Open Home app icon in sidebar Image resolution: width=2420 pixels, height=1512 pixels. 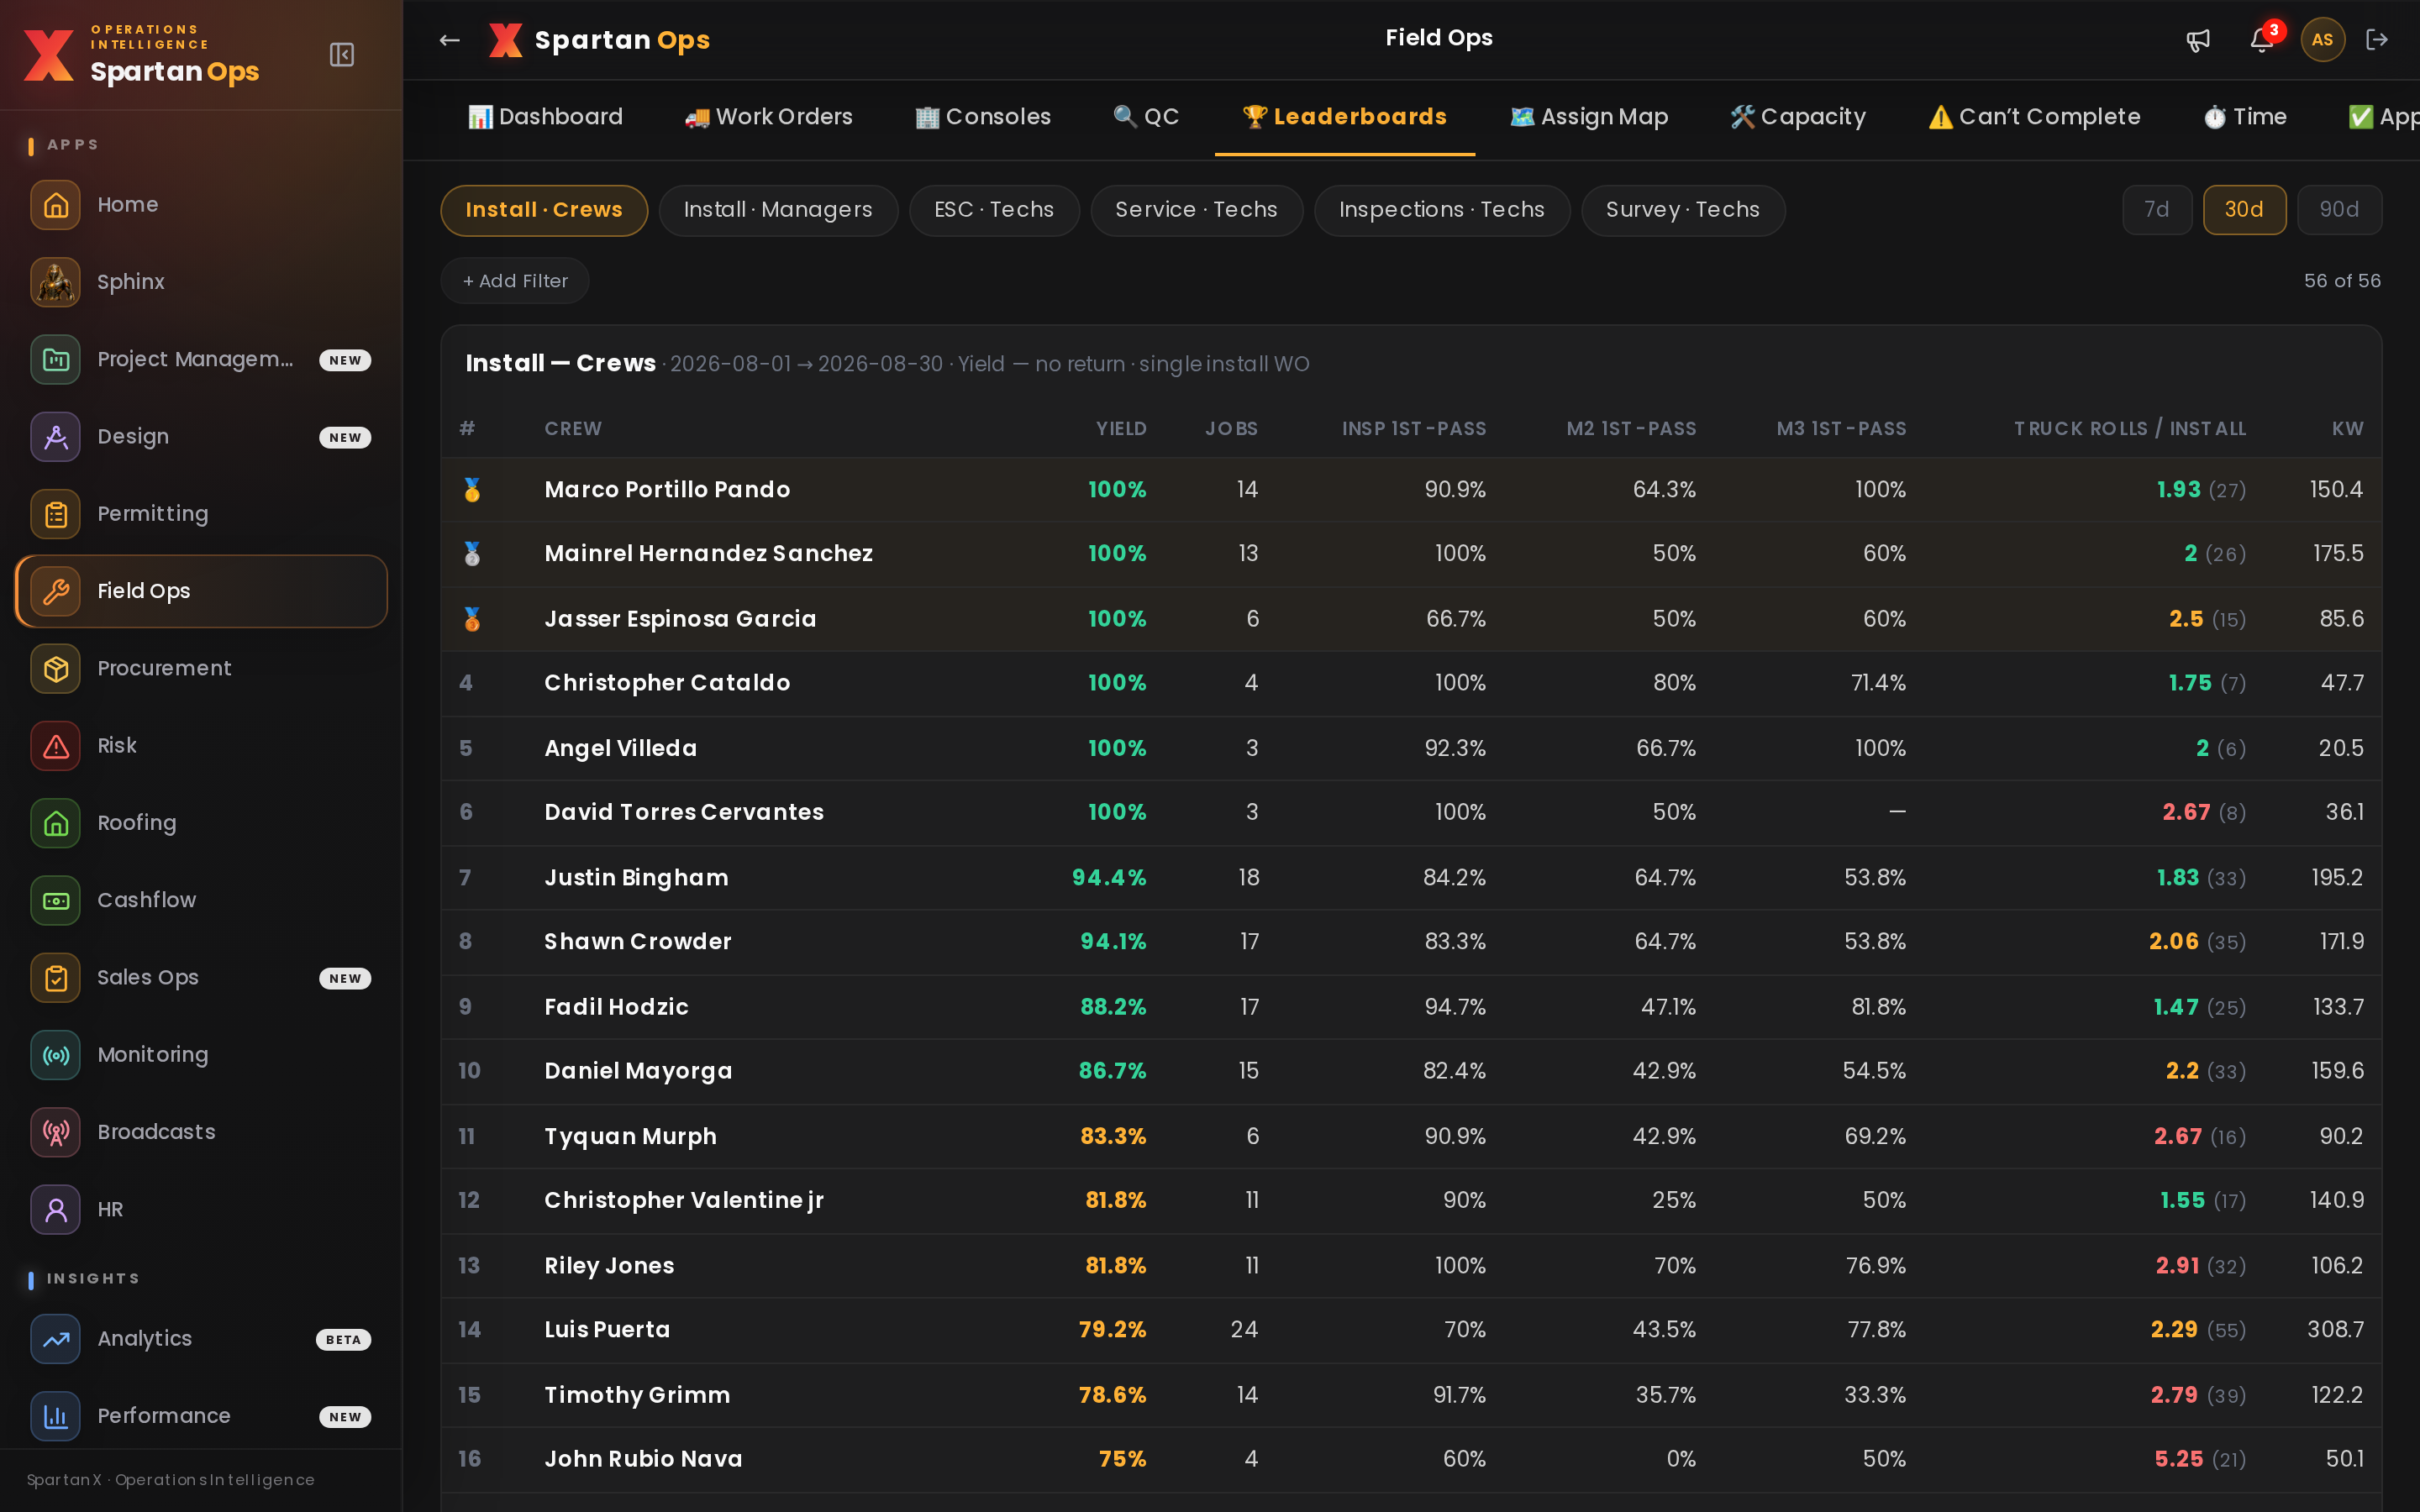pos(56,205)
